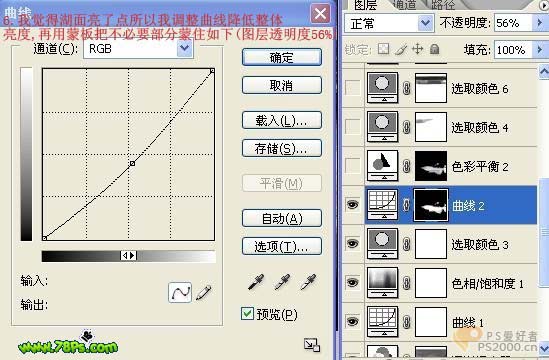Click the gradient toggle arrows under the curve
This screenshot has width=549, height=360.
[128, 256]
